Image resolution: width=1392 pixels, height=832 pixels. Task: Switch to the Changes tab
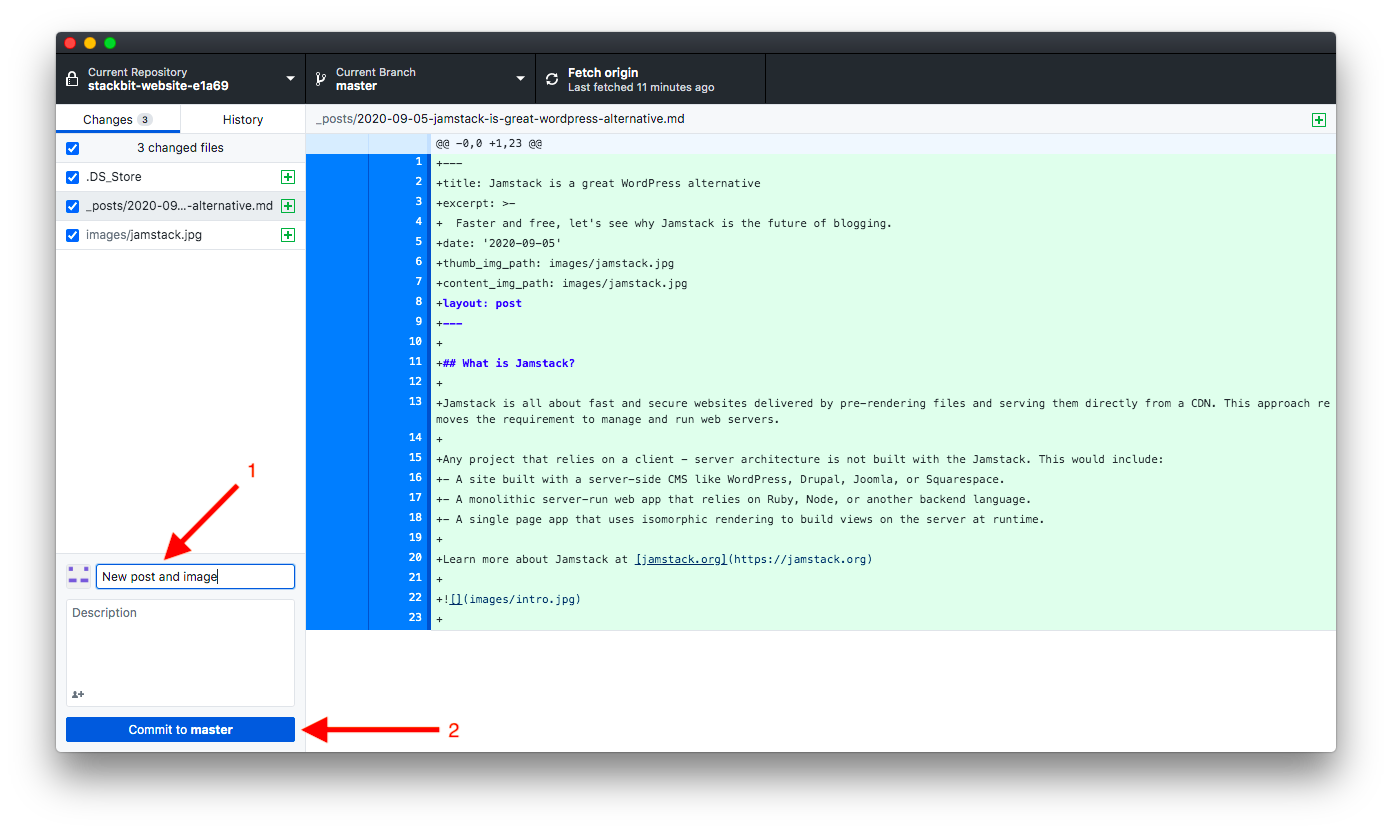click(118, 119)
